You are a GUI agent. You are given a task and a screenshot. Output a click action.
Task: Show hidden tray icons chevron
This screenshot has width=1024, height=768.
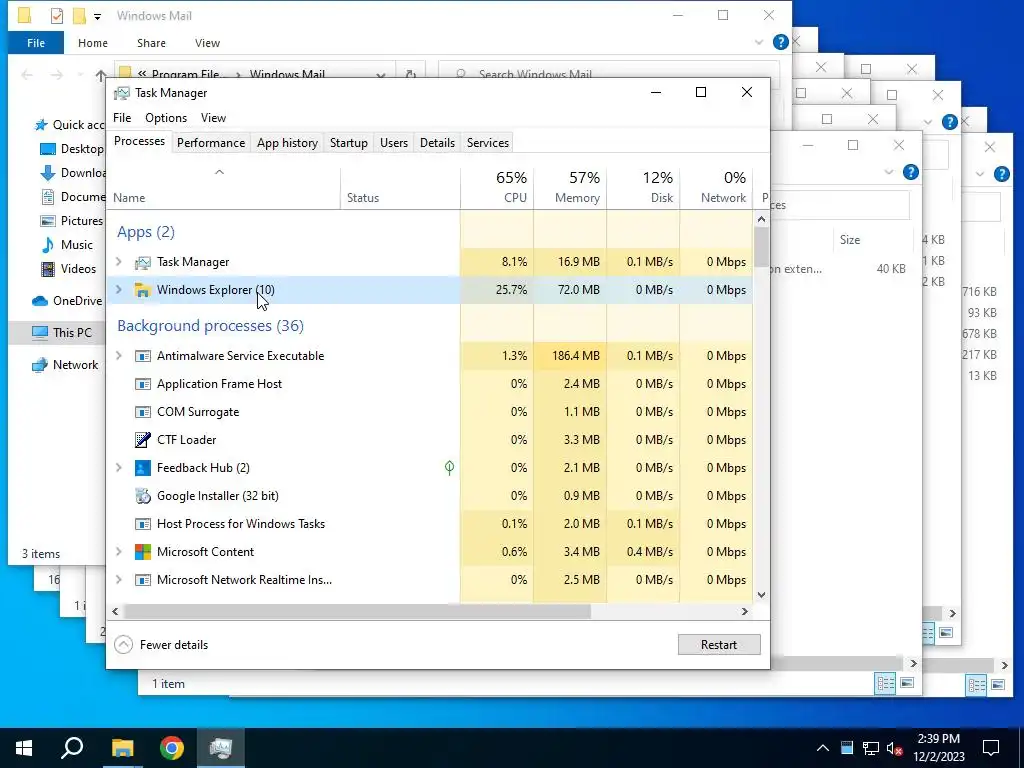click(x=823, y=748)
